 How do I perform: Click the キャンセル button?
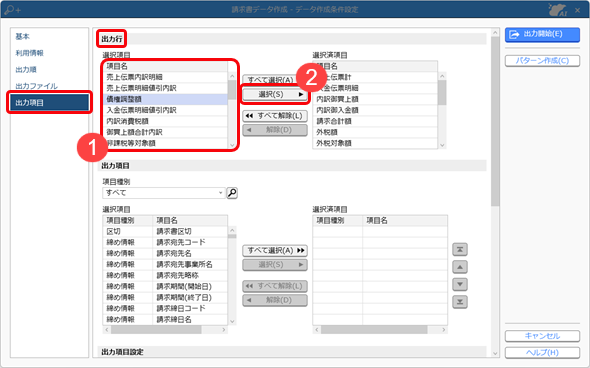tap(542, 336)
